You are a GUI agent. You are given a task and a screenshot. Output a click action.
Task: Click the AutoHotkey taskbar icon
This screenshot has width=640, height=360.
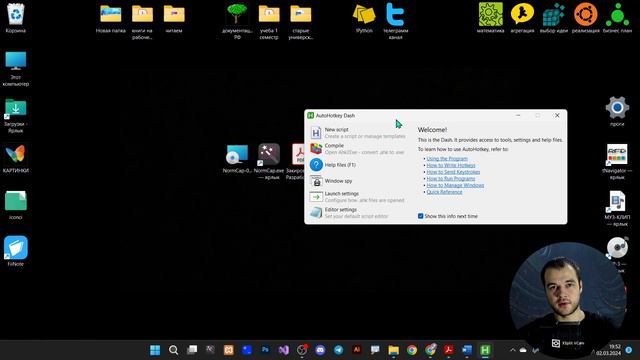485,350
